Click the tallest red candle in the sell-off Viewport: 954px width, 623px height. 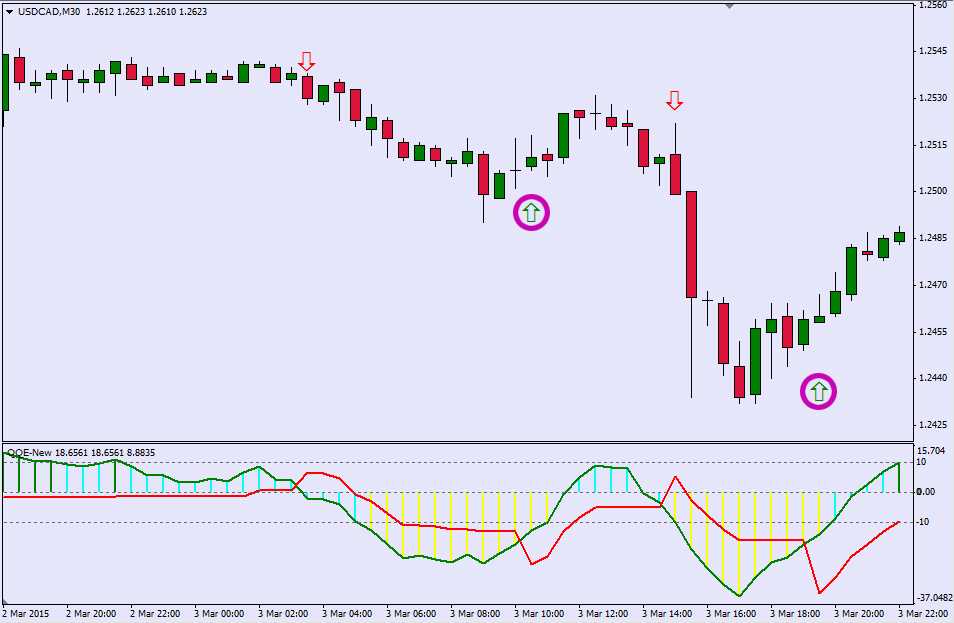coord(691,245)
